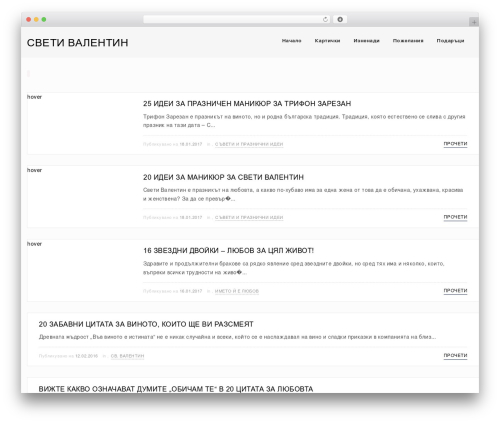Click hover thumbnail of 16 ЗВЕЗДНИ ДВОЙКИ article
The width and height of the screenshot is (500, 423).
point(34,244)
